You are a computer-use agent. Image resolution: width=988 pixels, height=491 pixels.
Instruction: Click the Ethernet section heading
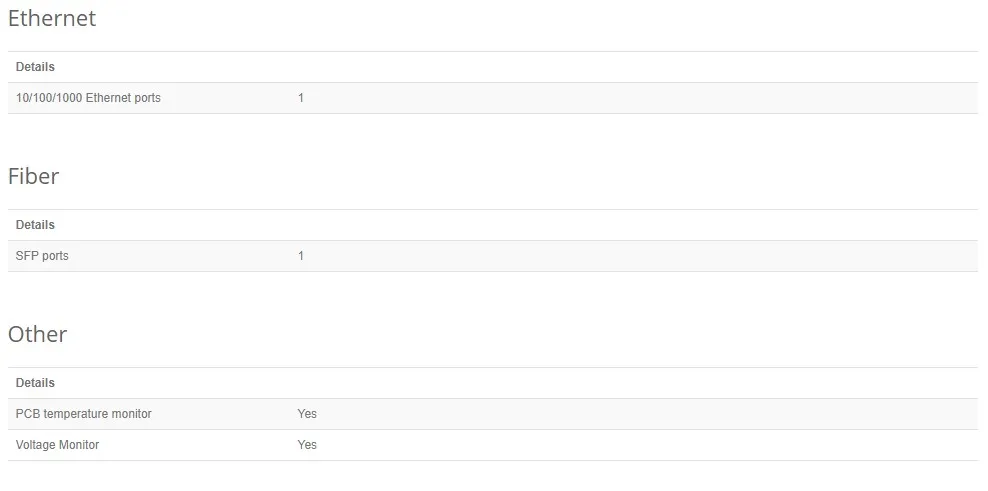point(52,18)
